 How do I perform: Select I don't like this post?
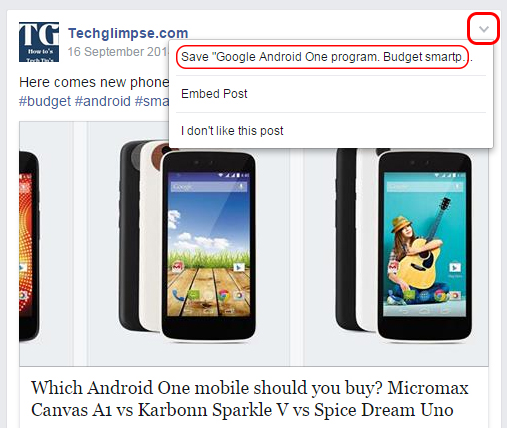(x=232, y=131)
